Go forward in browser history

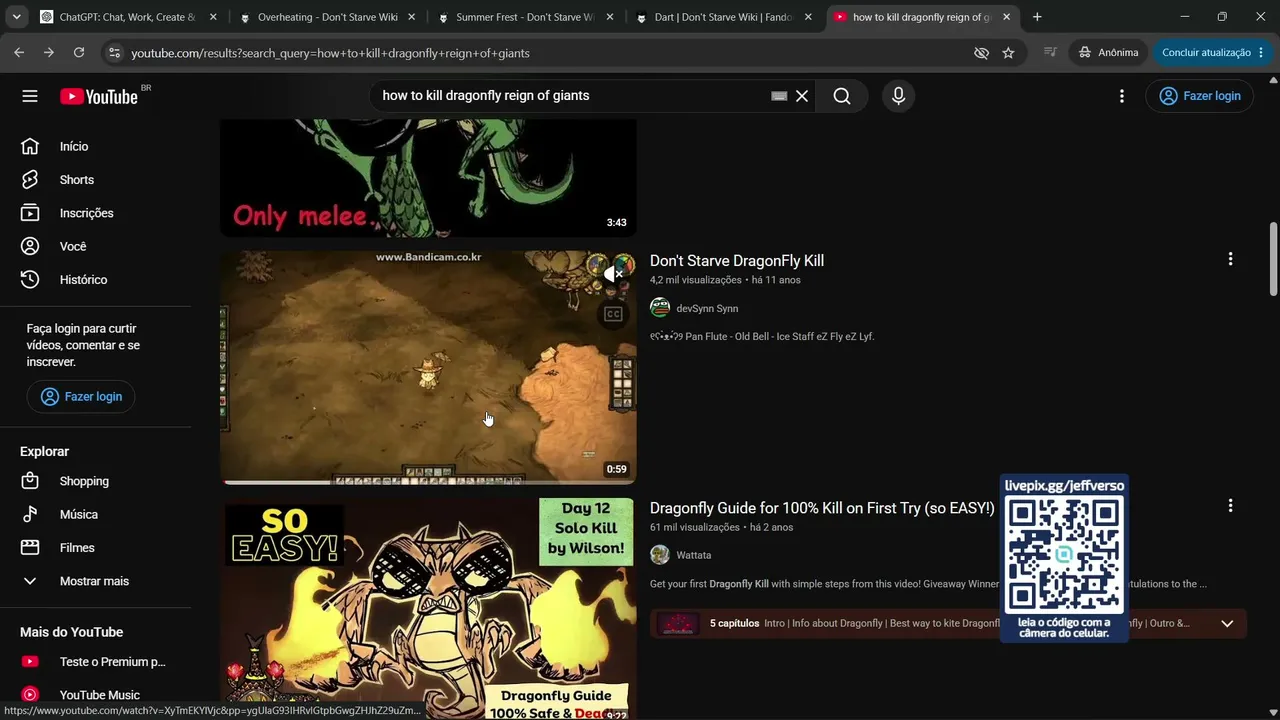coord(49,53)
